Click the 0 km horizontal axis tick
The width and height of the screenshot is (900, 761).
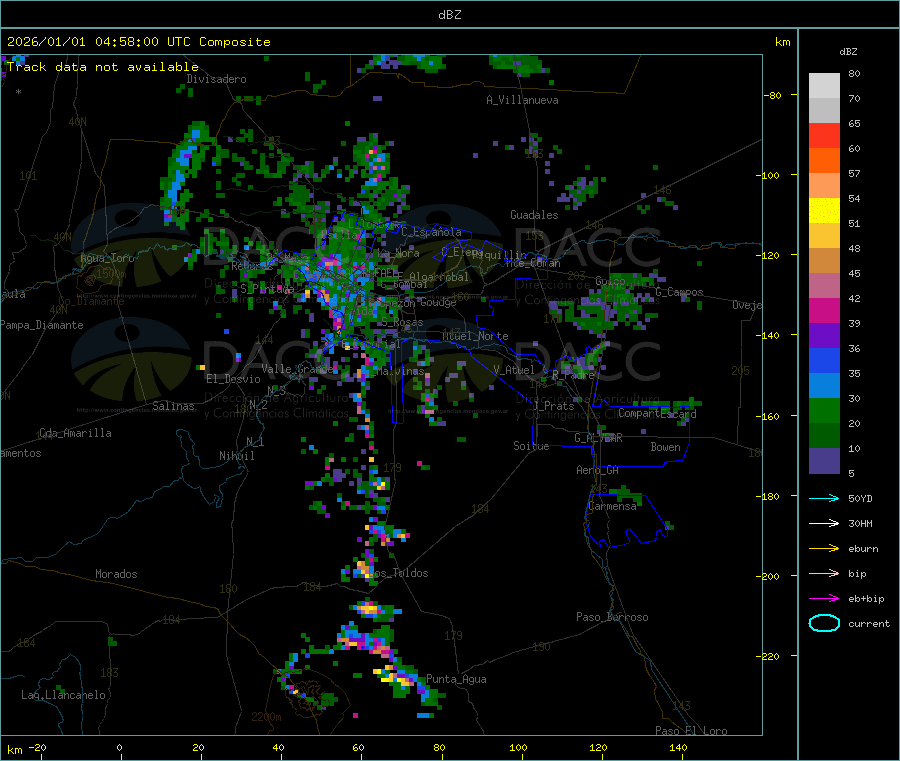119,747
